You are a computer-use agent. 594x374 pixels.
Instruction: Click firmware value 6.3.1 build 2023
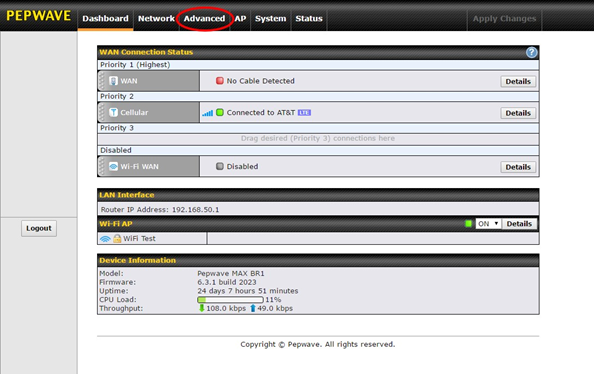pyautogui.click(x=227, y=282)
